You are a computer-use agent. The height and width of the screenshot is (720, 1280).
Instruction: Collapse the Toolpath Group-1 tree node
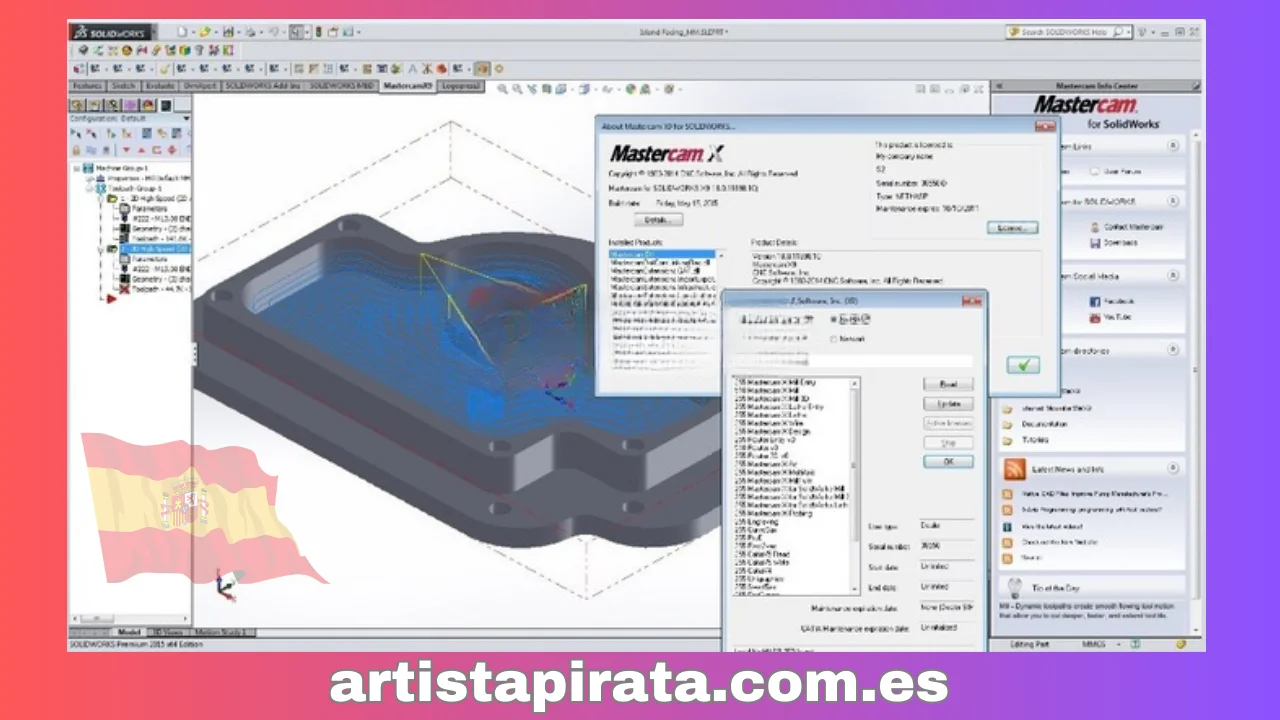point(90,188)
